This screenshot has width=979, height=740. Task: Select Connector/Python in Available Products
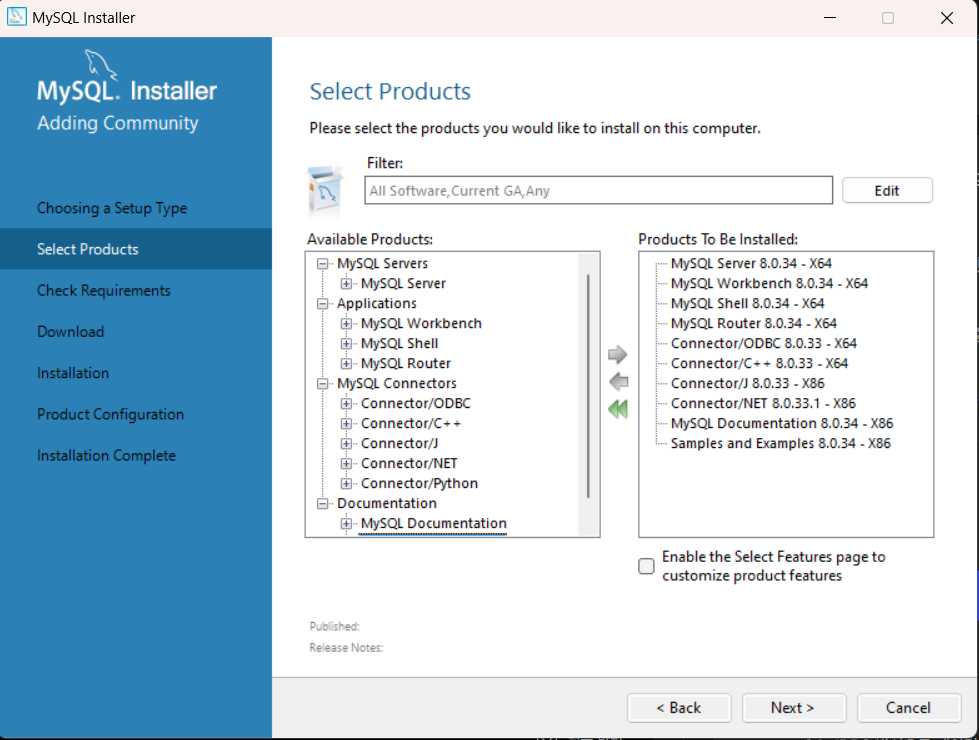[420, 483]
